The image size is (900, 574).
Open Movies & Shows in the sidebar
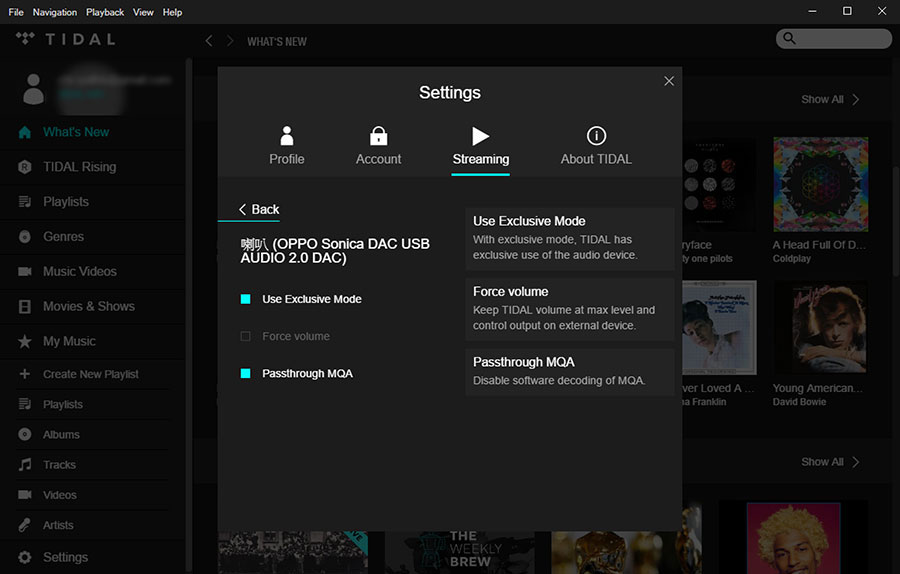89,307
